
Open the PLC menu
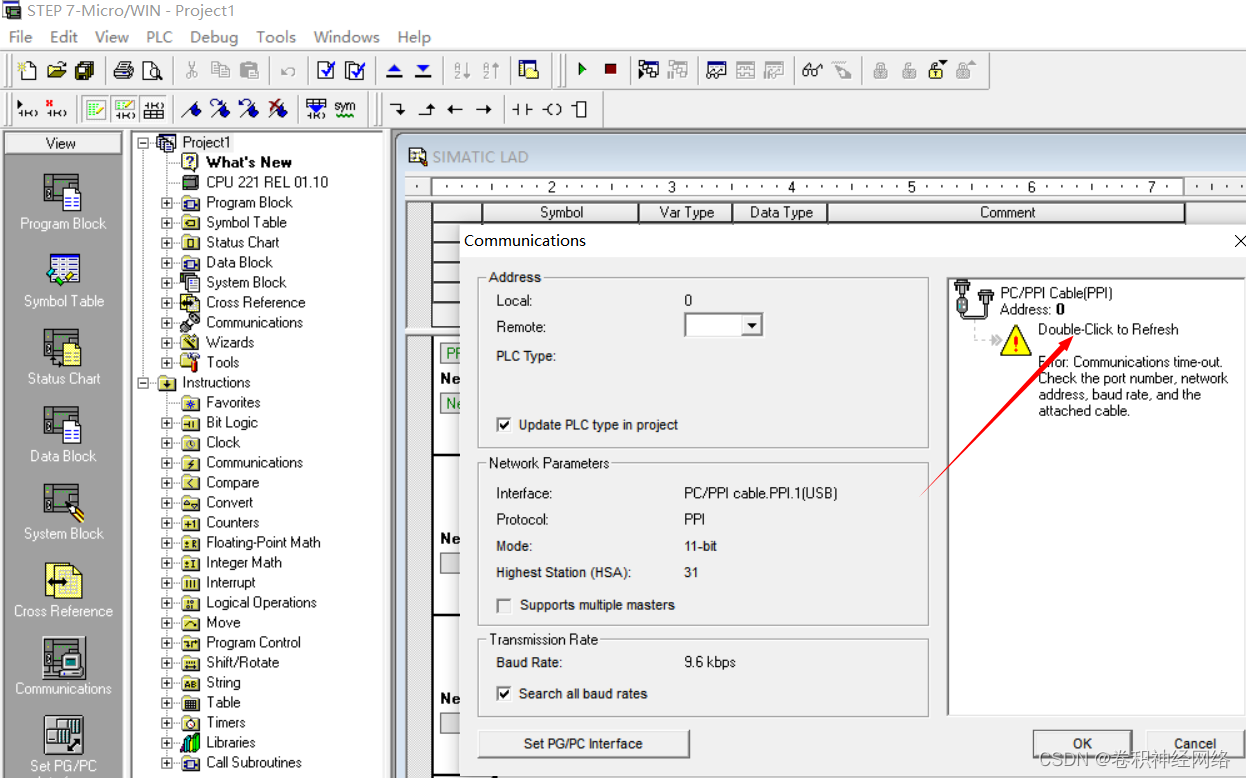pos(159,37)
